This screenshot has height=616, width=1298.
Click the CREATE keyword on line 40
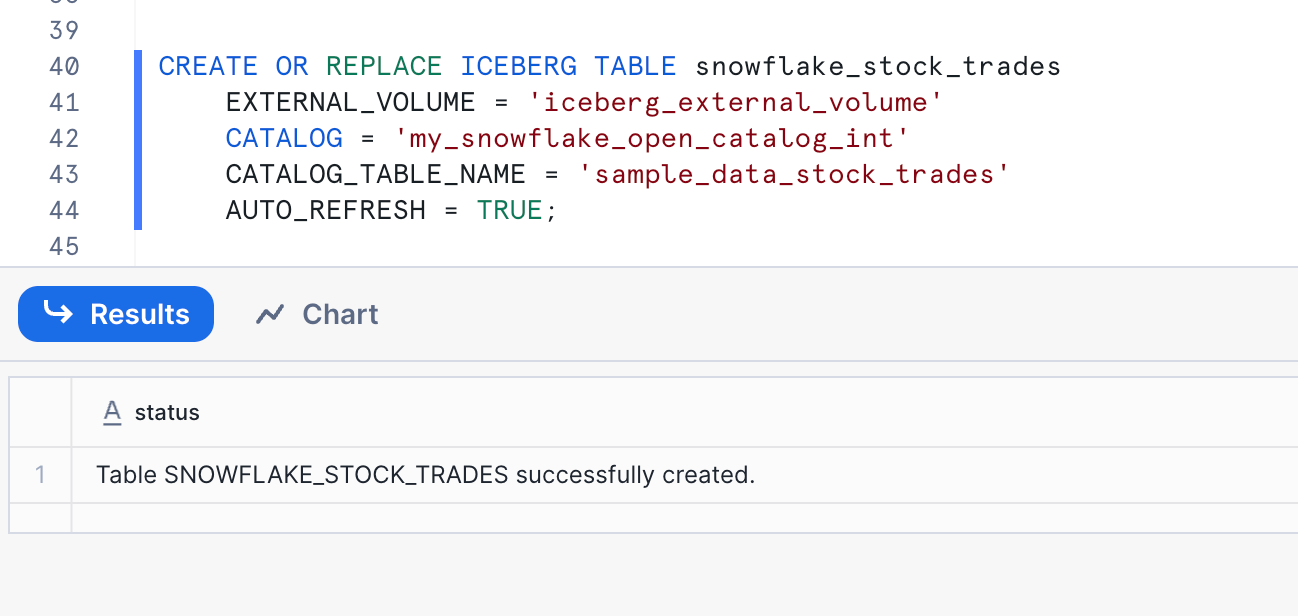point(208,67)
